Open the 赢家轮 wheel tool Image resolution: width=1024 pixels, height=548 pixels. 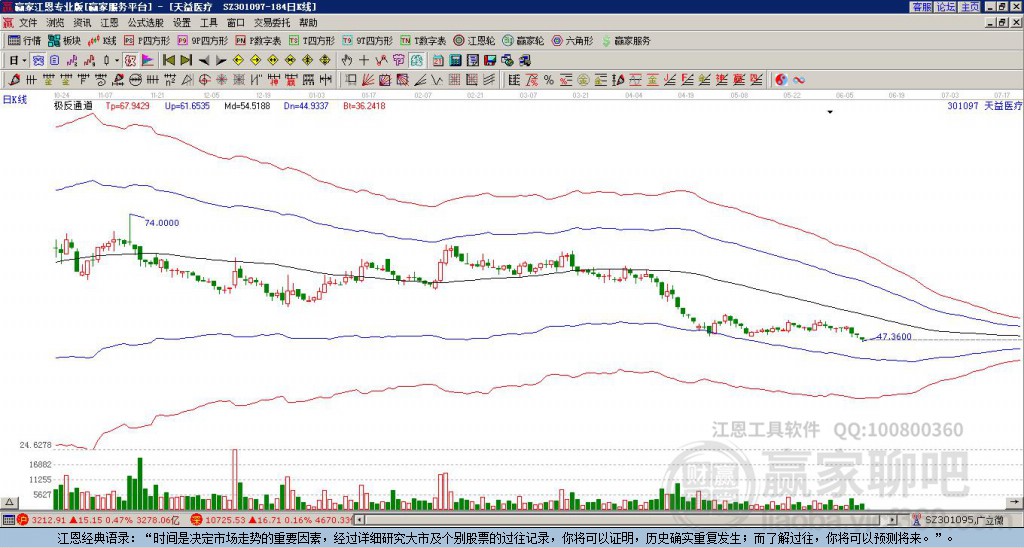(x=523, y=40)
